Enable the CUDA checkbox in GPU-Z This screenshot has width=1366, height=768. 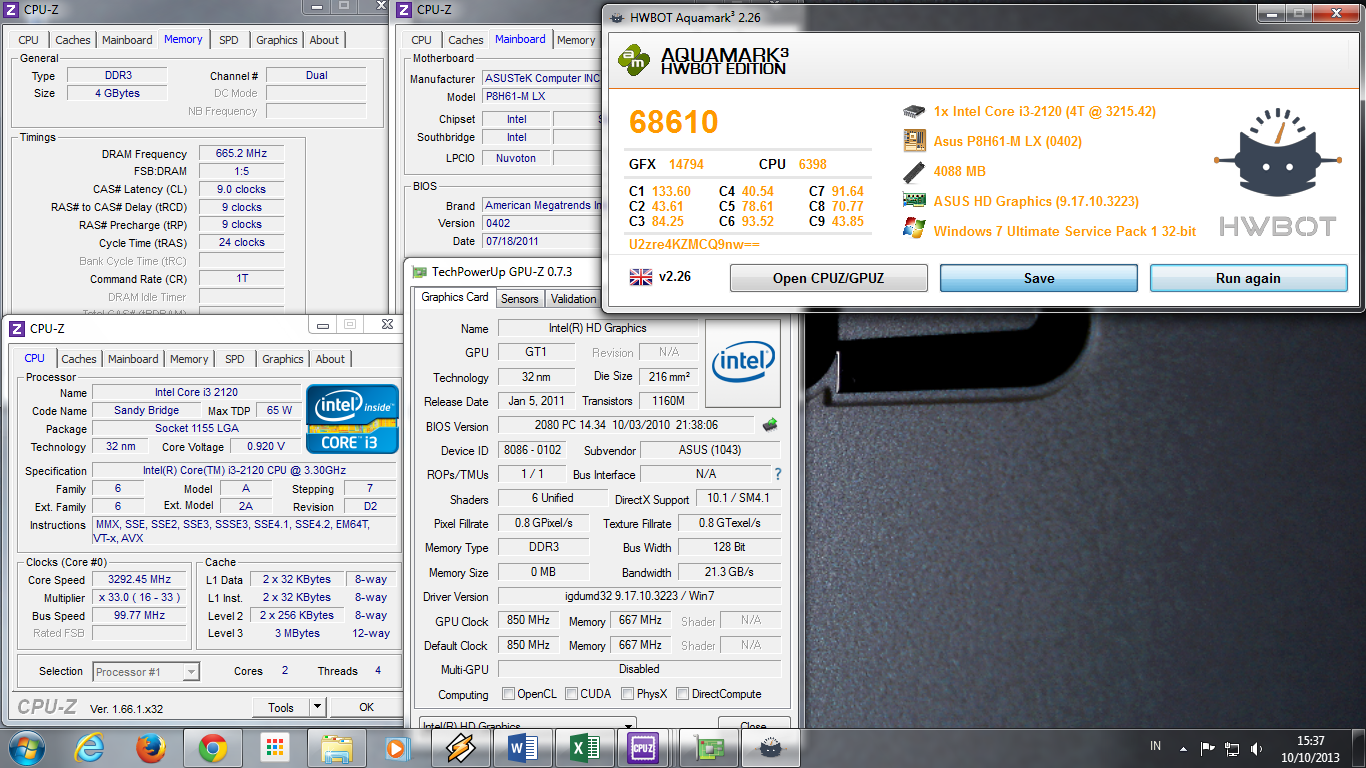571,694
